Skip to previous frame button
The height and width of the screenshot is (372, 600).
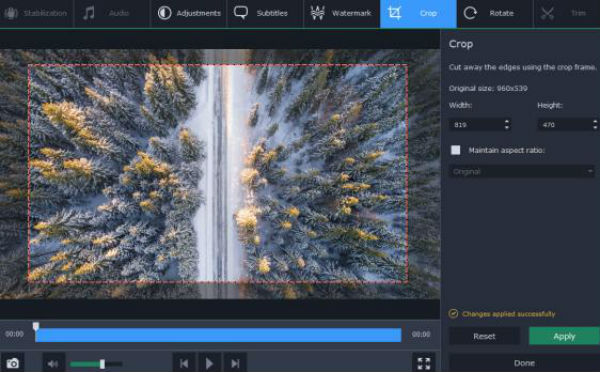184,363
